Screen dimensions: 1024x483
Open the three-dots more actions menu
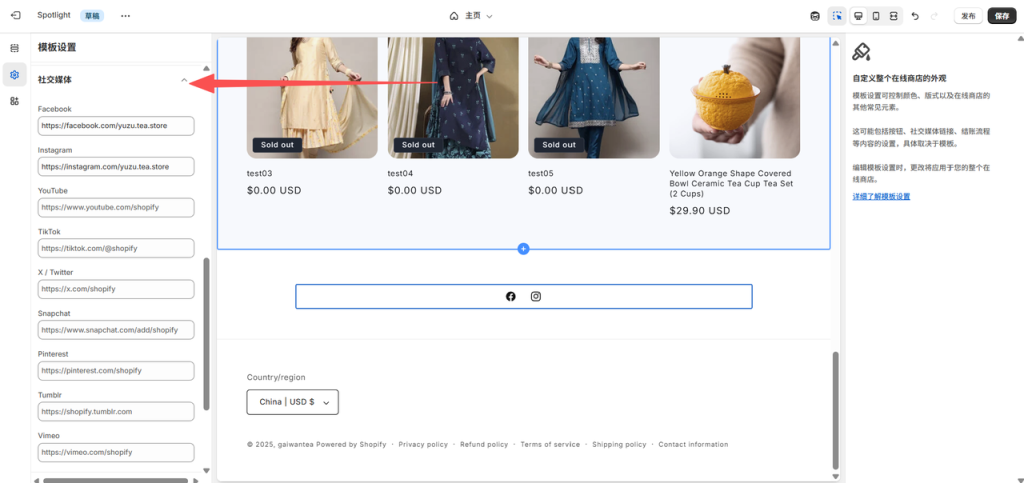coord(125,16)
